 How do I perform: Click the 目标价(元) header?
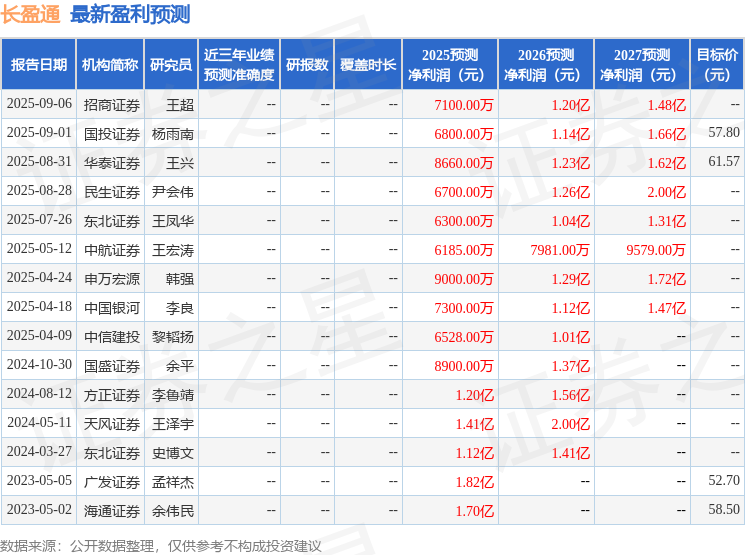click(x=717, y=65)
